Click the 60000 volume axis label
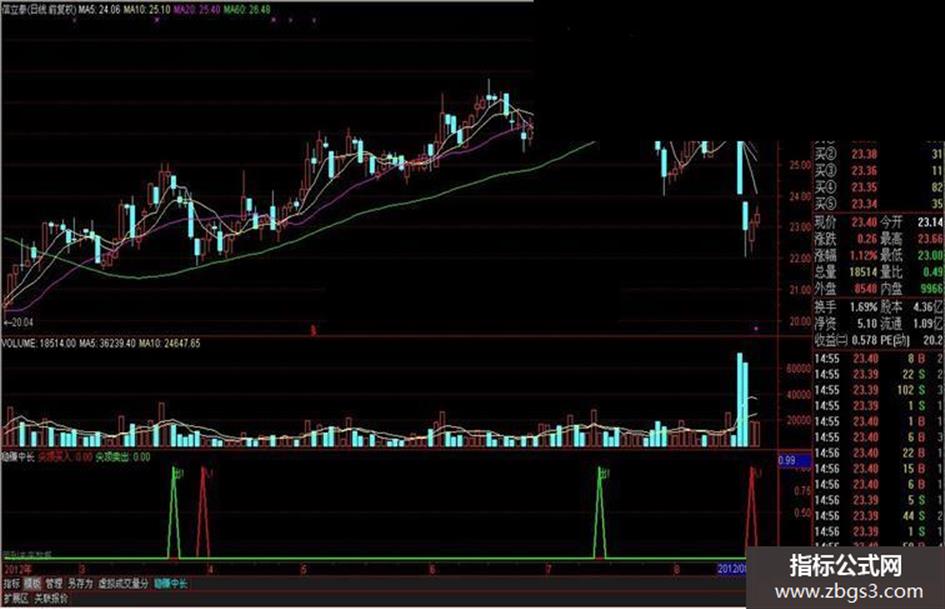This screenshot has height=609, width=945. click(799, 368)
